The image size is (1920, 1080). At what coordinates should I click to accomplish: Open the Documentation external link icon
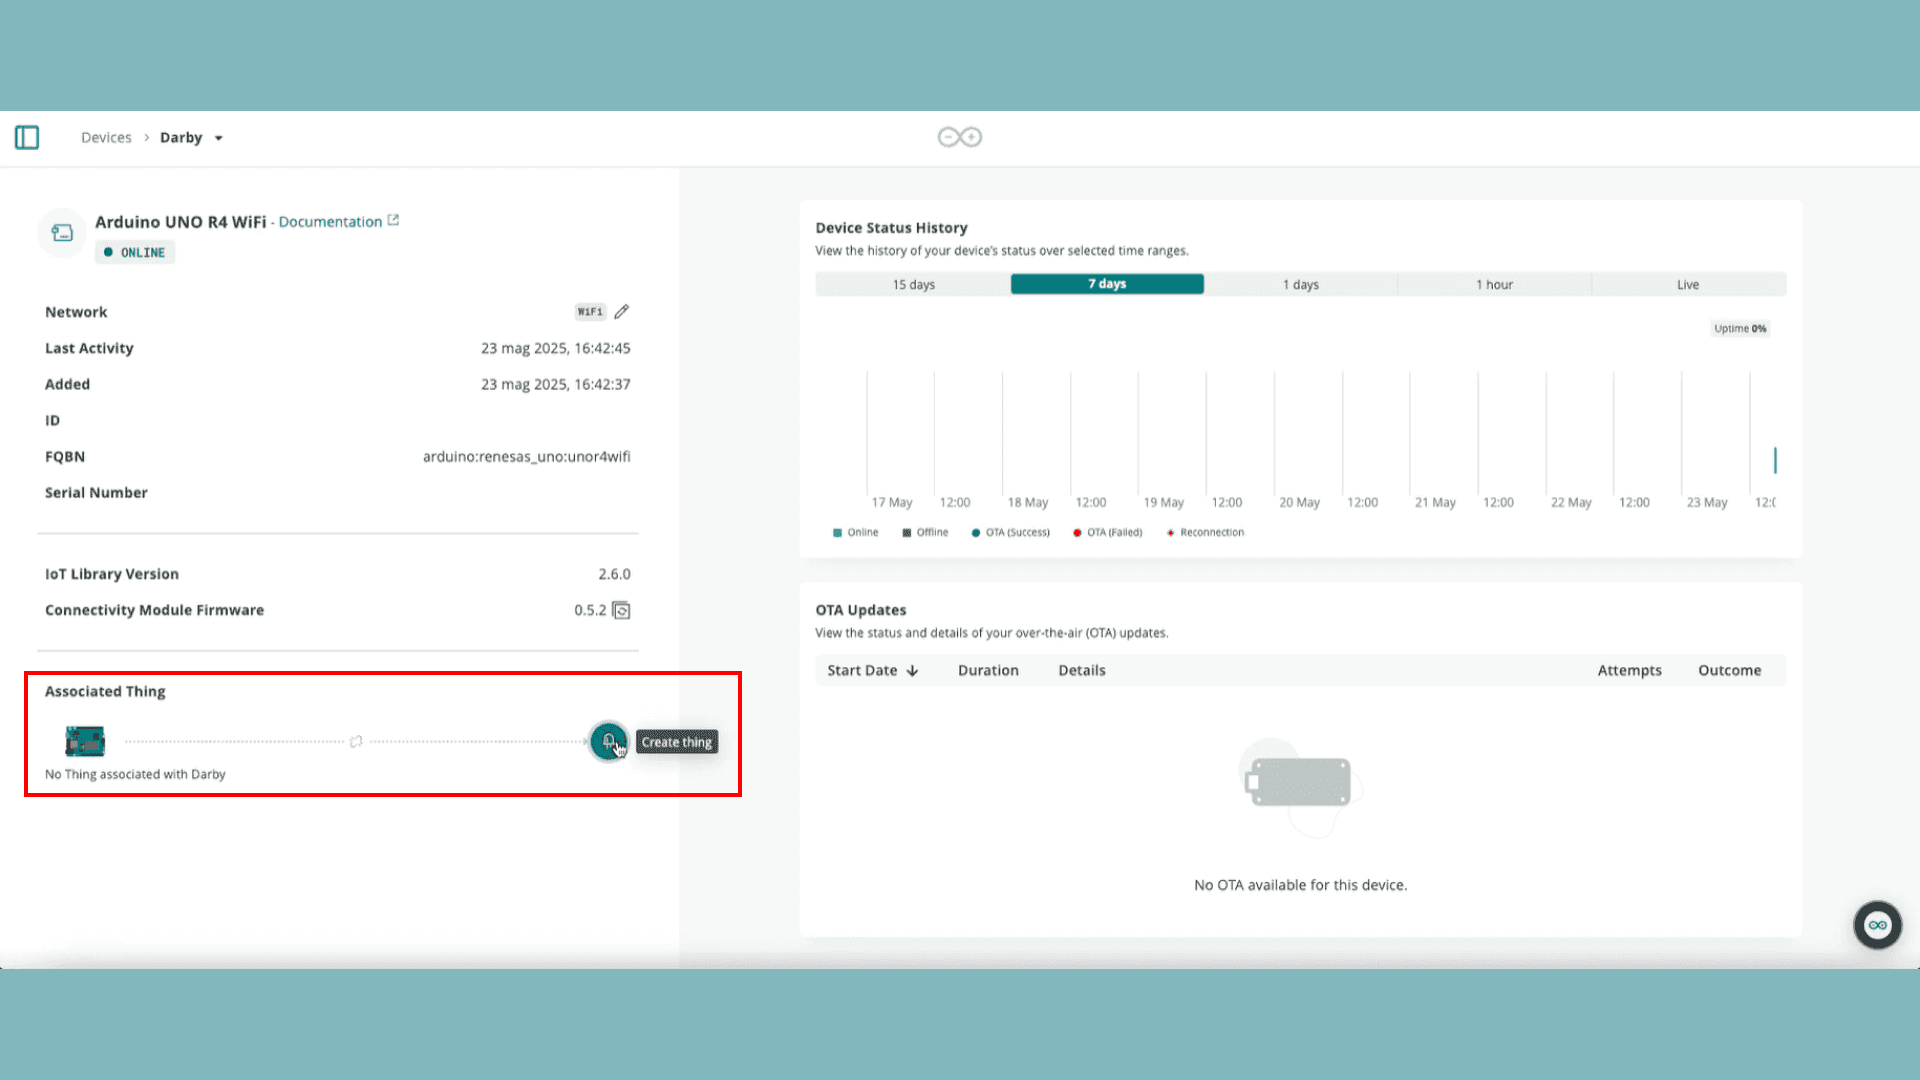[x=393, y=220]
